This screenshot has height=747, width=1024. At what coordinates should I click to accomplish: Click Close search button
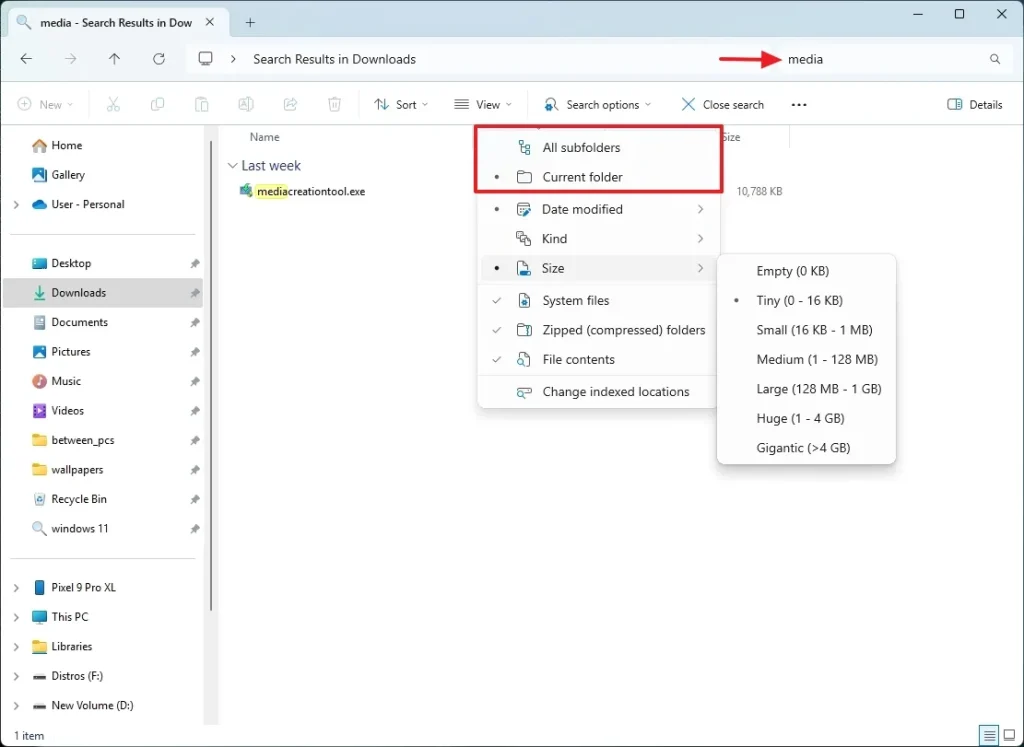click(722, 104)
